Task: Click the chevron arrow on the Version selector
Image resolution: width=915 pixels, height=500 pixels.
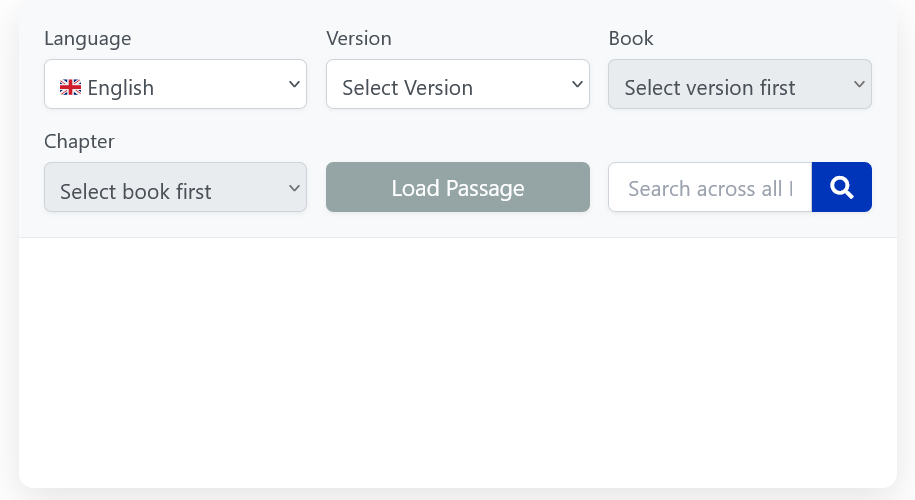Action: pyautogui.click(x=577, y=84)
